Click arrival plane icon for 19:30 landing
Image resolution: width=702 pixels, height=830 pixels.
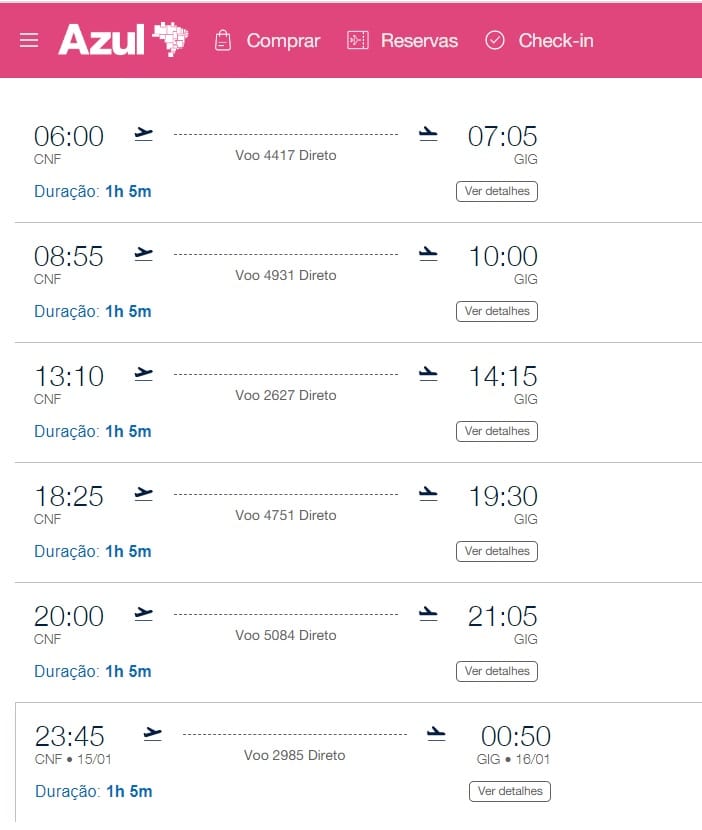point(428,494)
